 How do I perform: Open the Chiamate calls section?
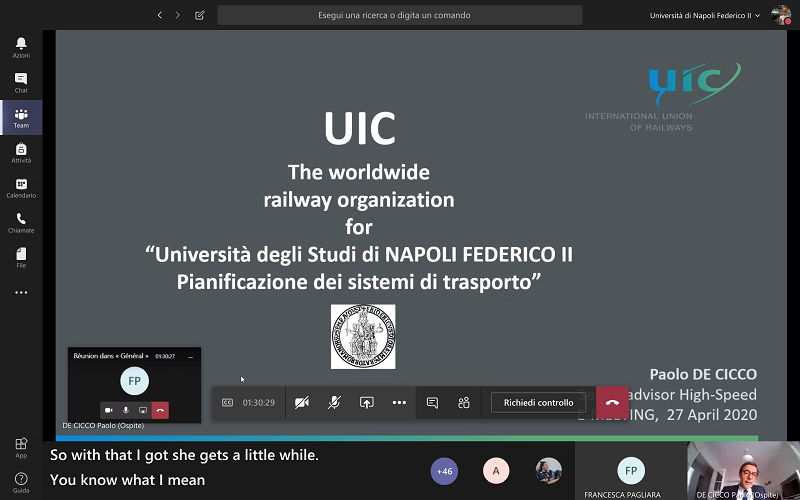[x=21, y=223]
